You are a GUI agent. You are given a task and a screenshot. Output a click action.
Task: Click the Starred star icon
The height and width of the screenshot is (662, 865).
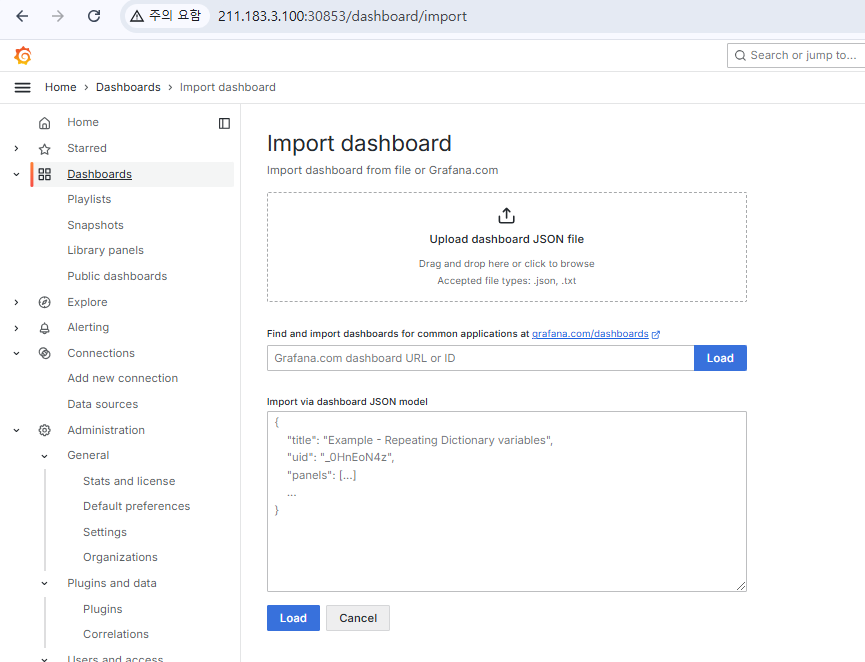coord(45,148)
